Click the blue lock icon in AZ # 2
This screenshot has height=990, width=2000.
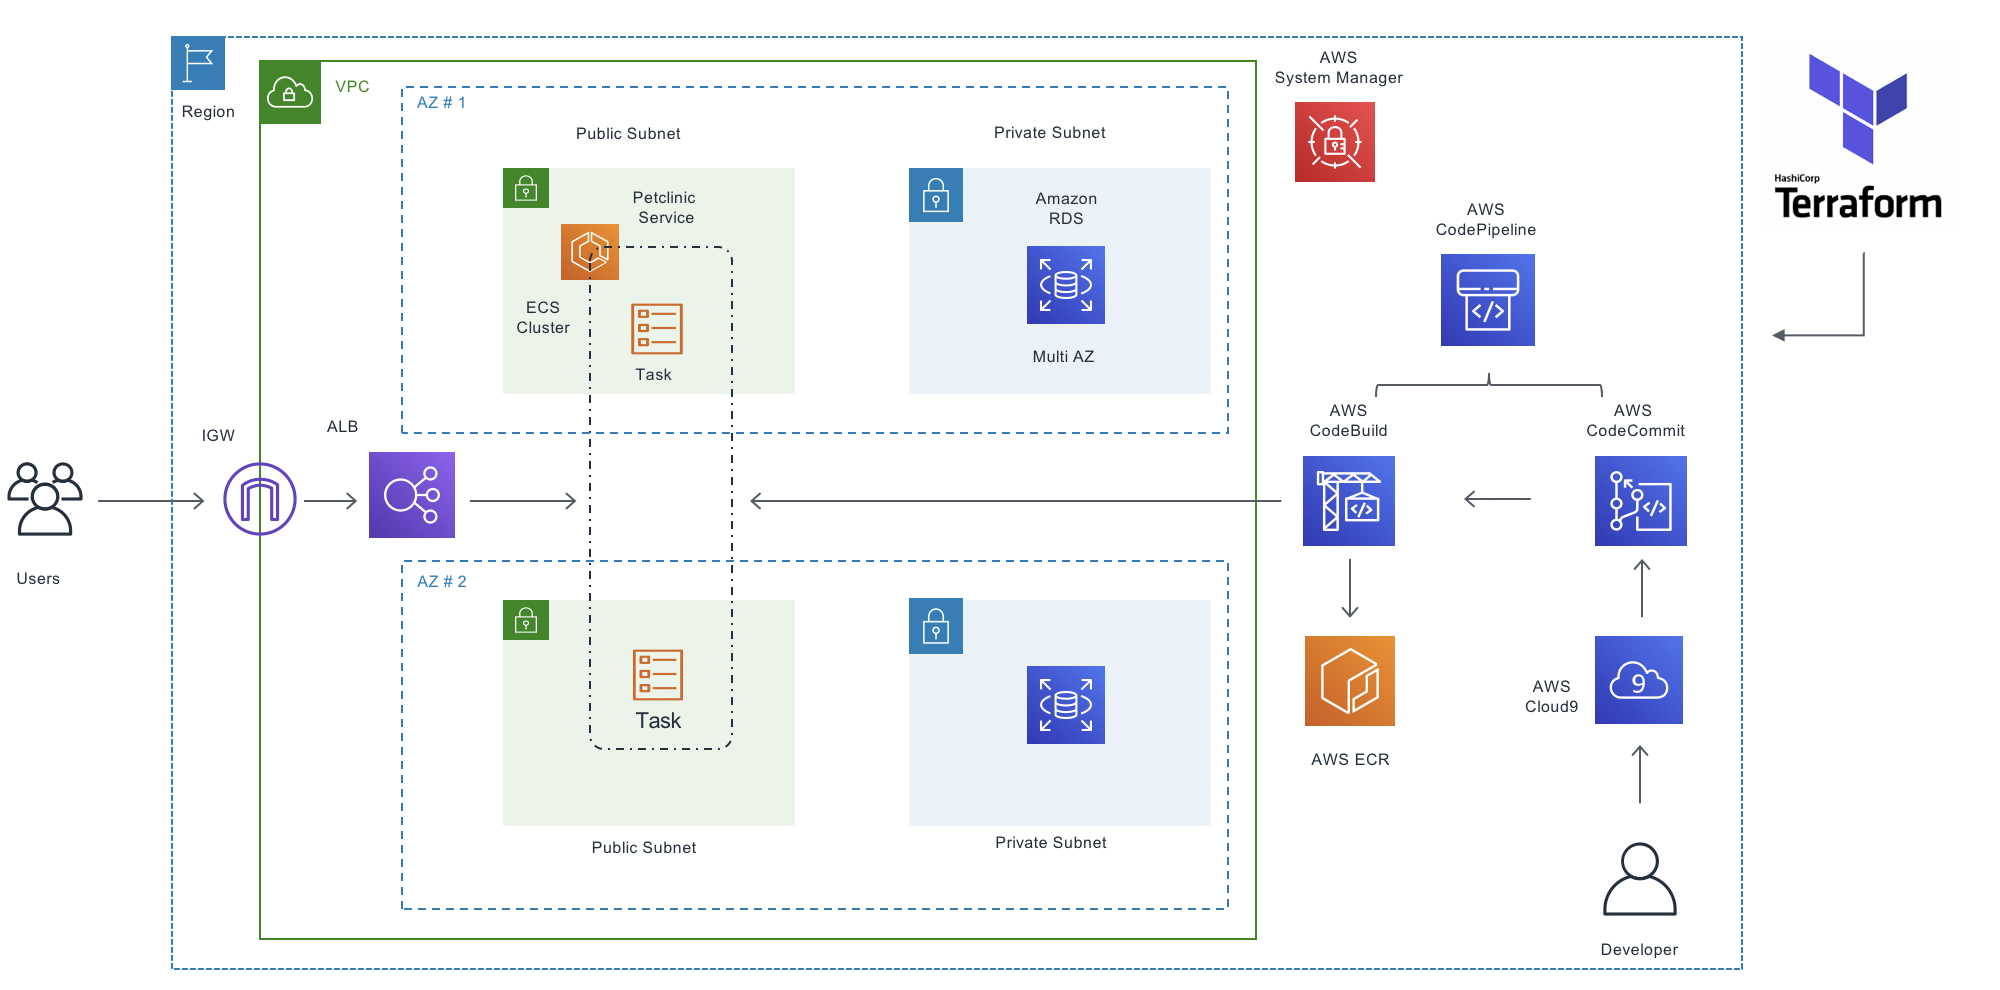[936, 626]
